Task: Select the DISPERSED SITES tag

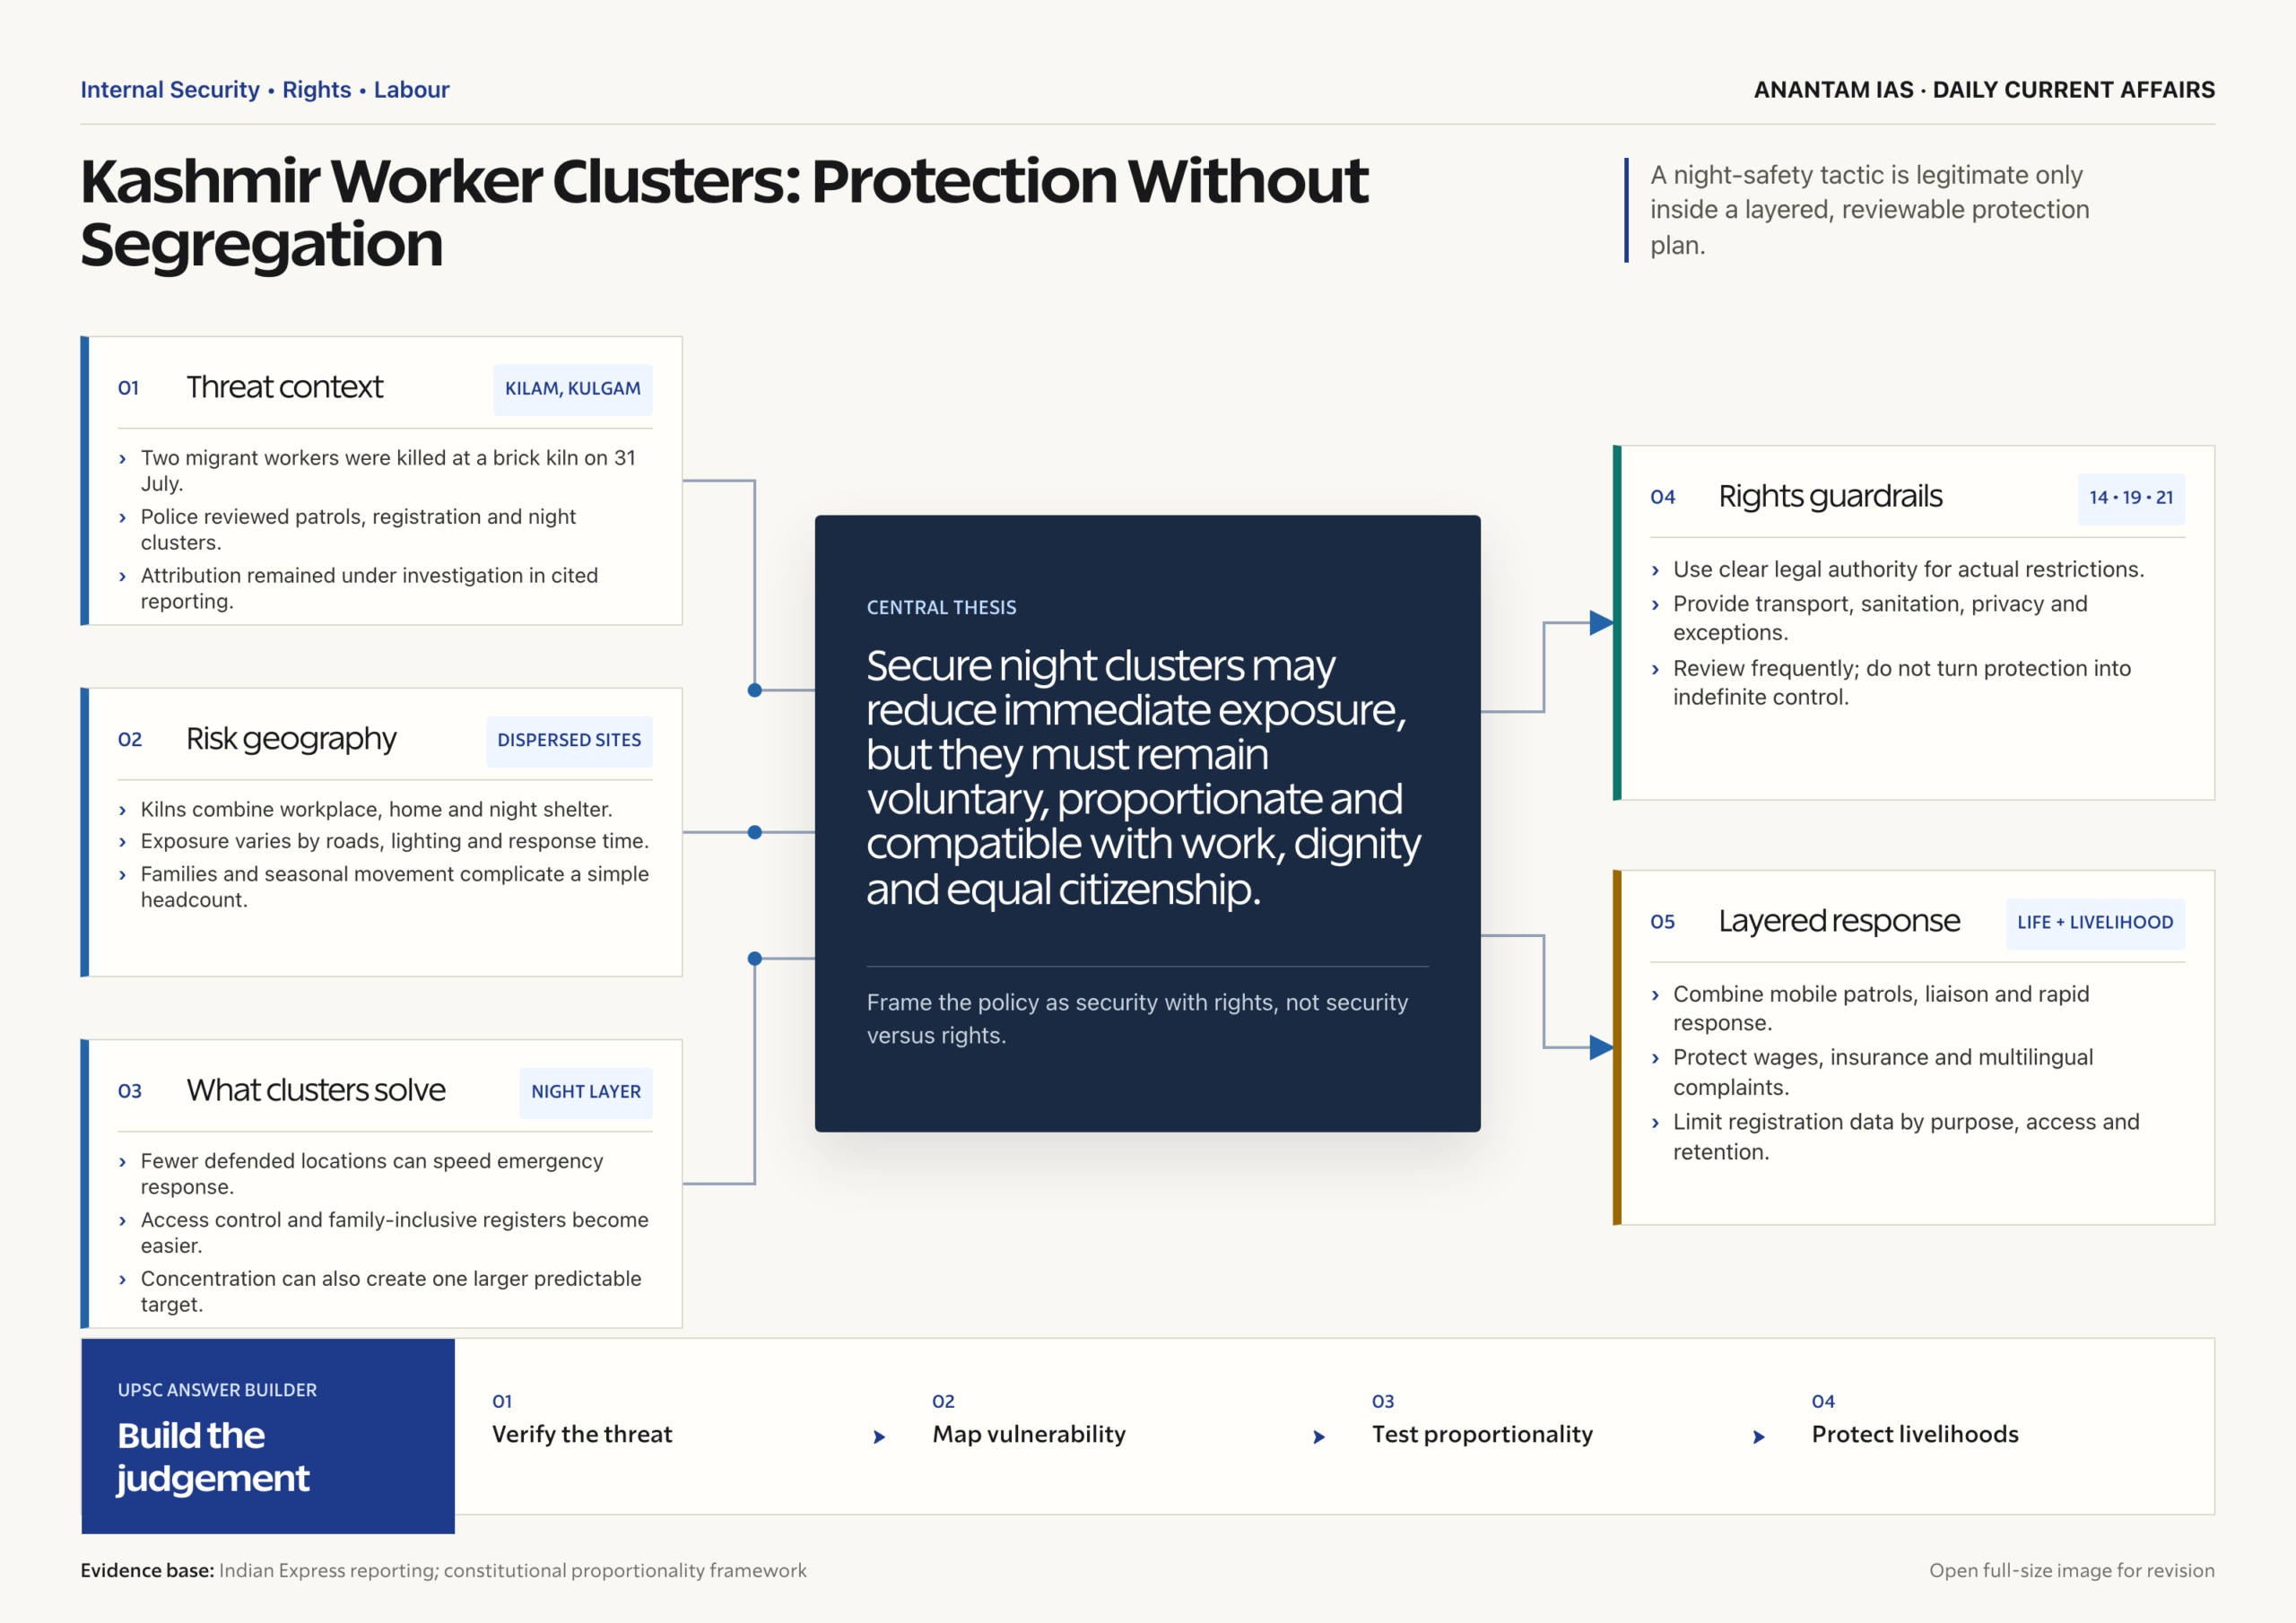Action: (569, 741)
